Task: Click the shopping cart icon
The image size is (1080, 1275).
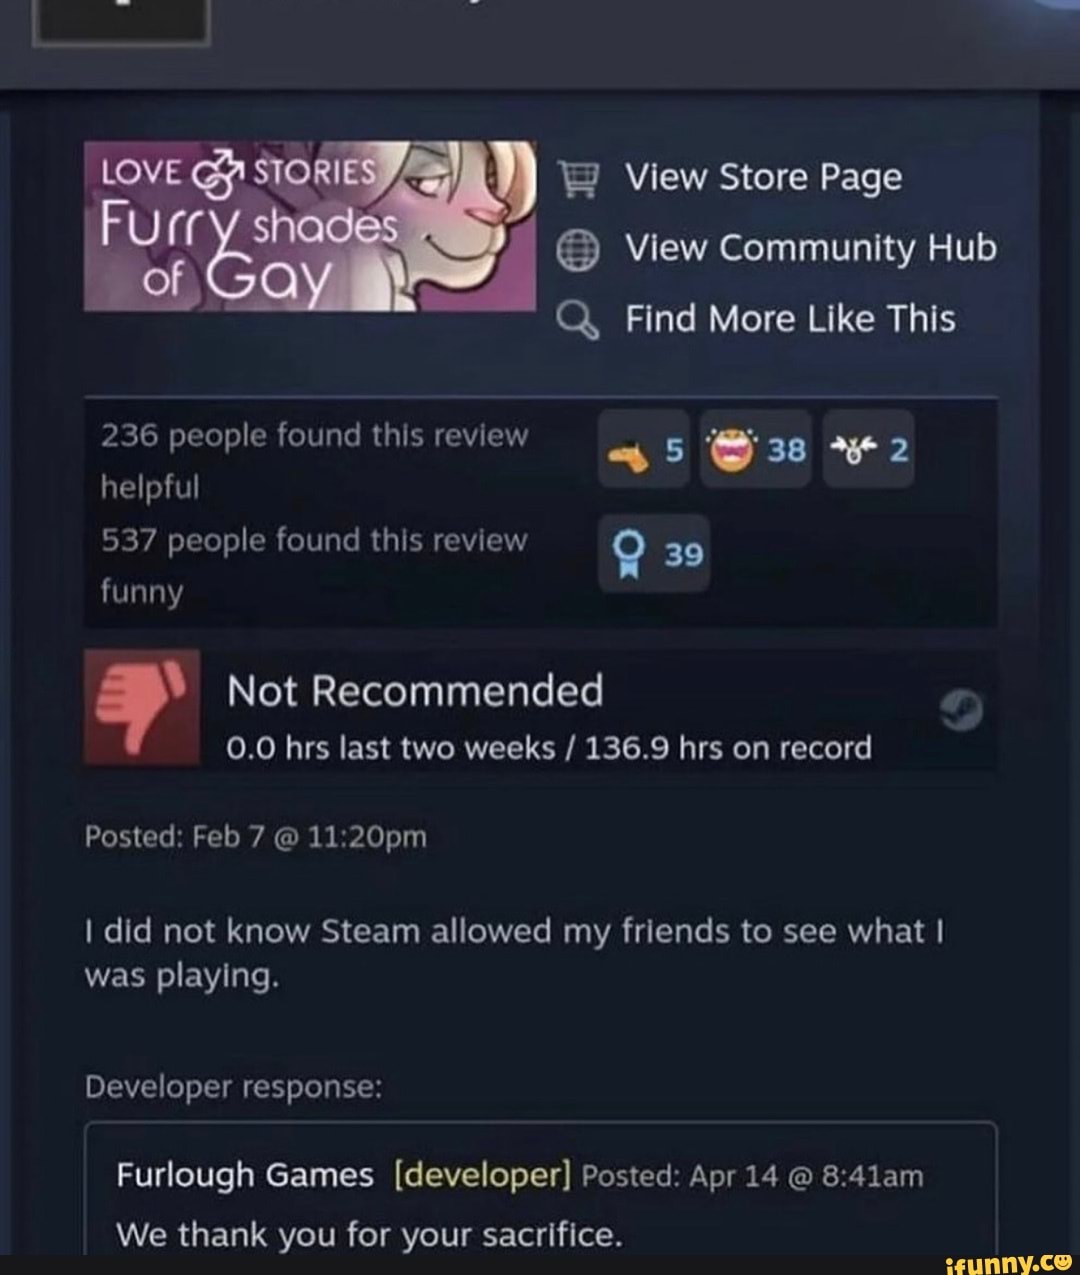Action: click(x=578, y=178)
